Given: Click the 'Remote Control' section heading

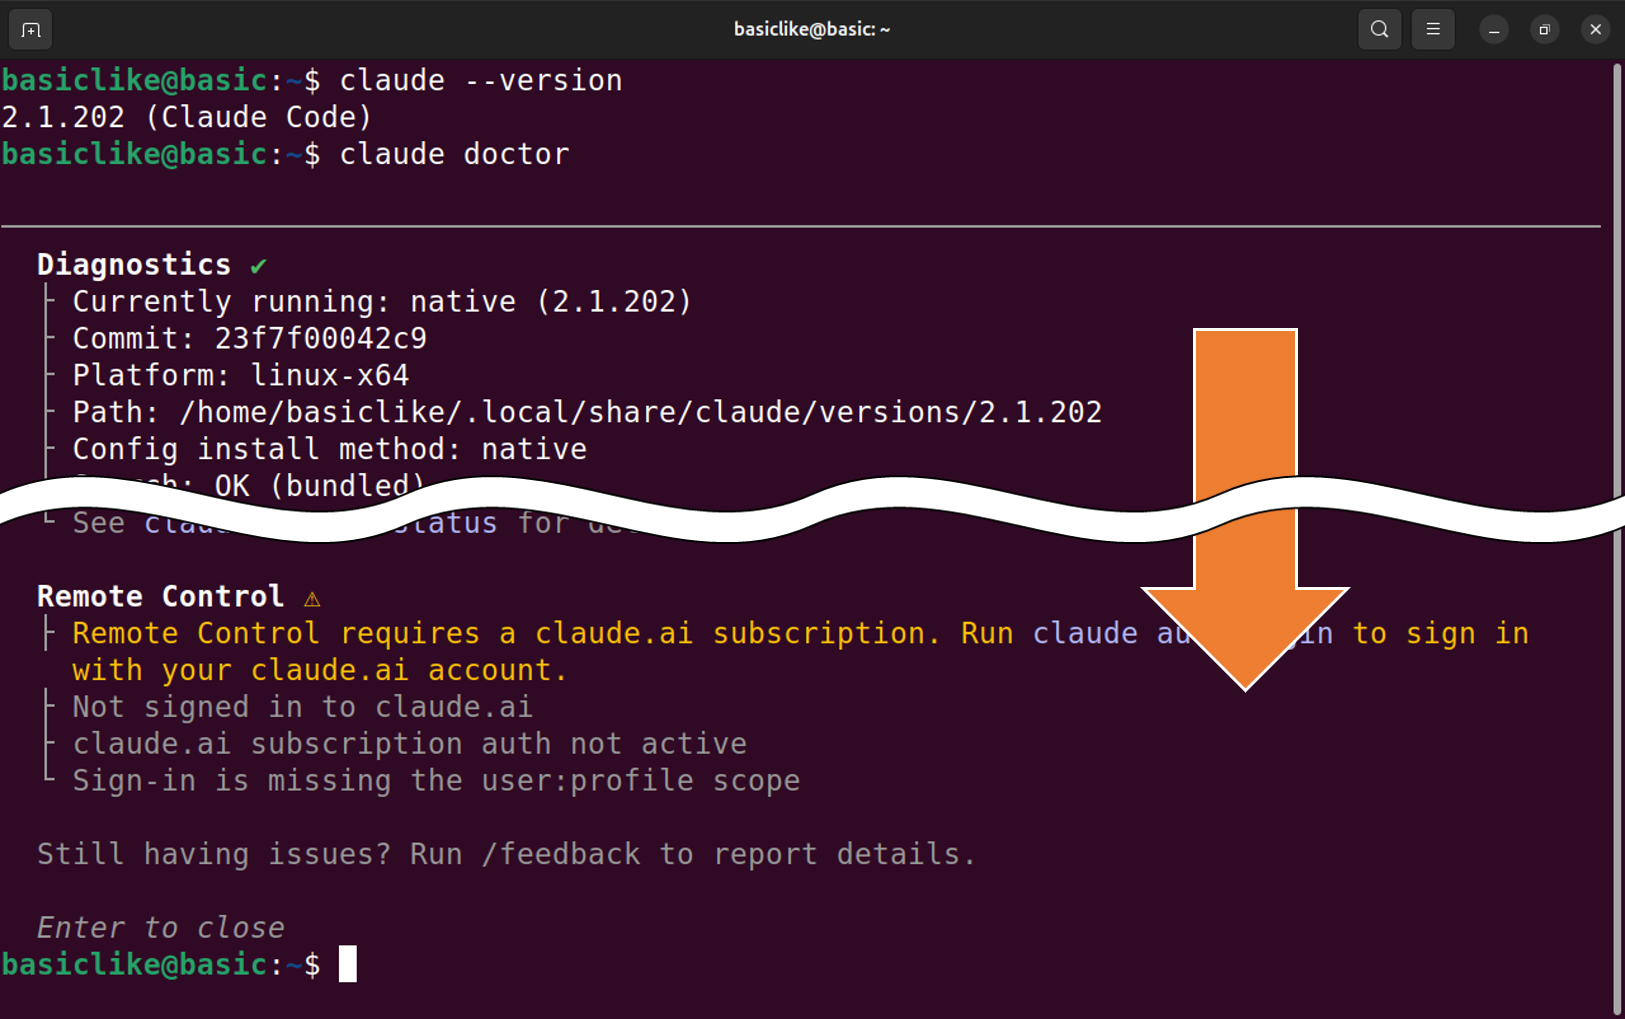Looking at the screenshot, I should click(x=161, y=597).
